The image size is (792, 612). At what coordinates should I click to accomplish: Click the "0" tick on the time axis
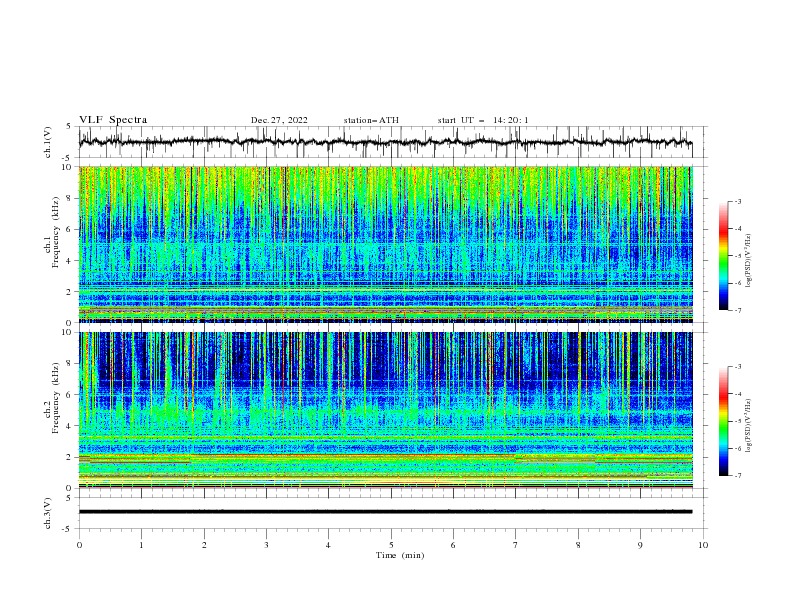point(79,545)
